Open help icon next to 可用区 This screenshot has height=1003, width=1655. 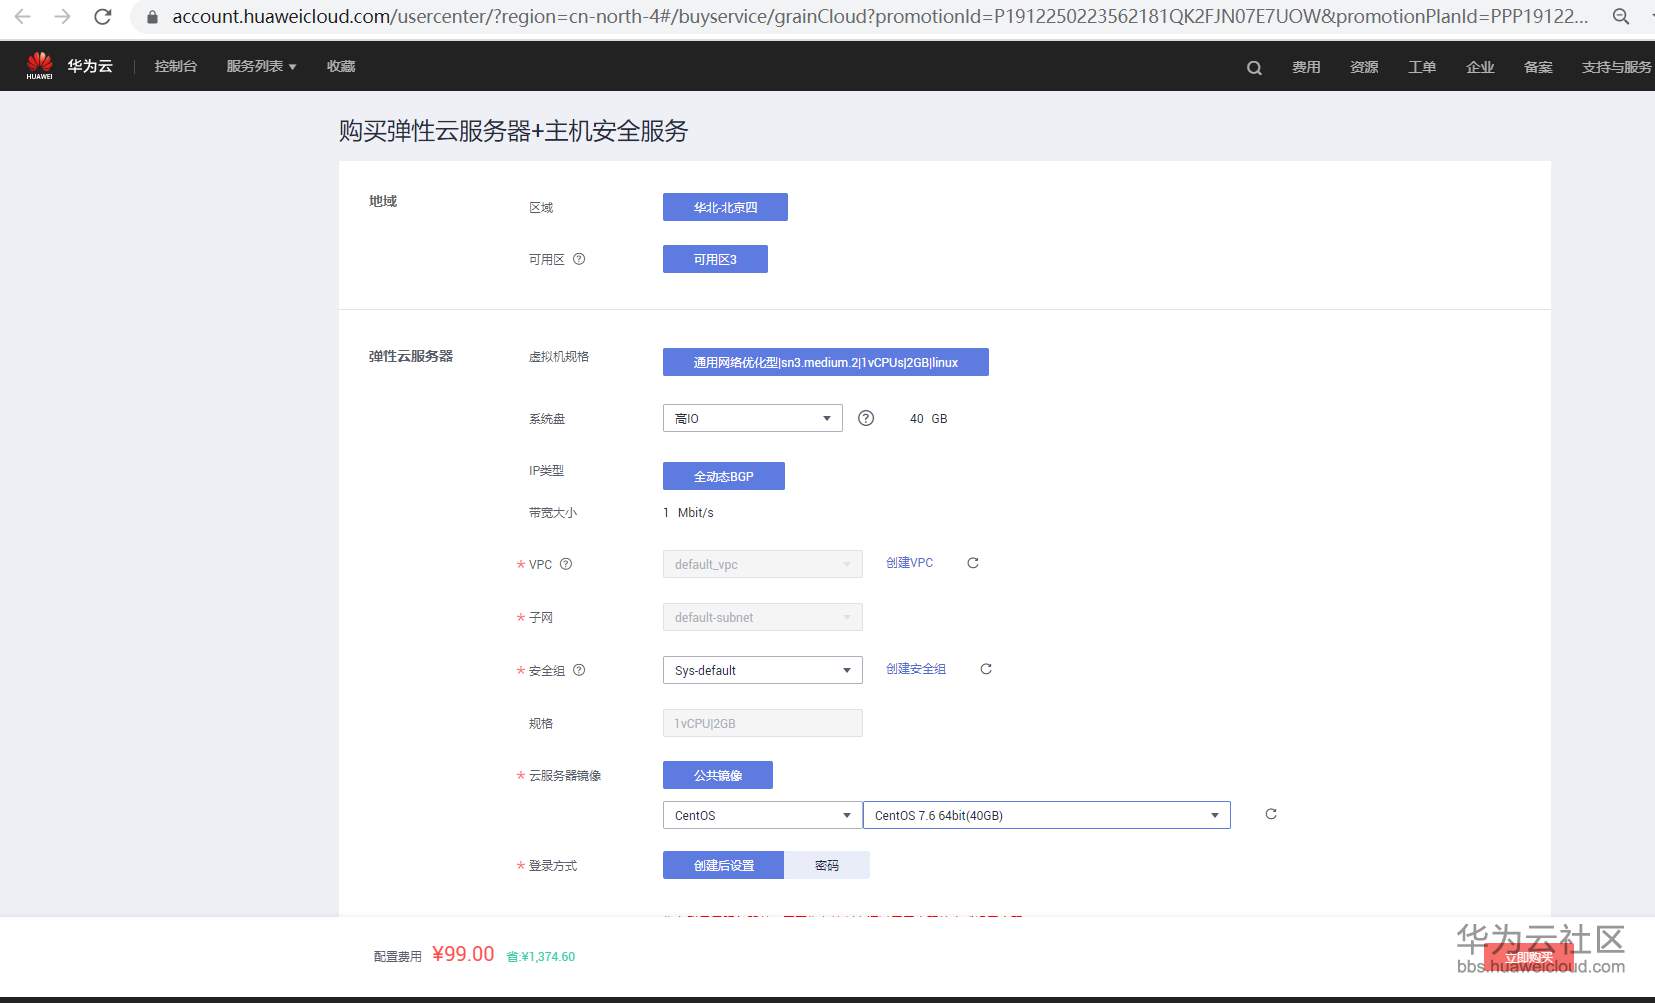(x=579, y=259)
